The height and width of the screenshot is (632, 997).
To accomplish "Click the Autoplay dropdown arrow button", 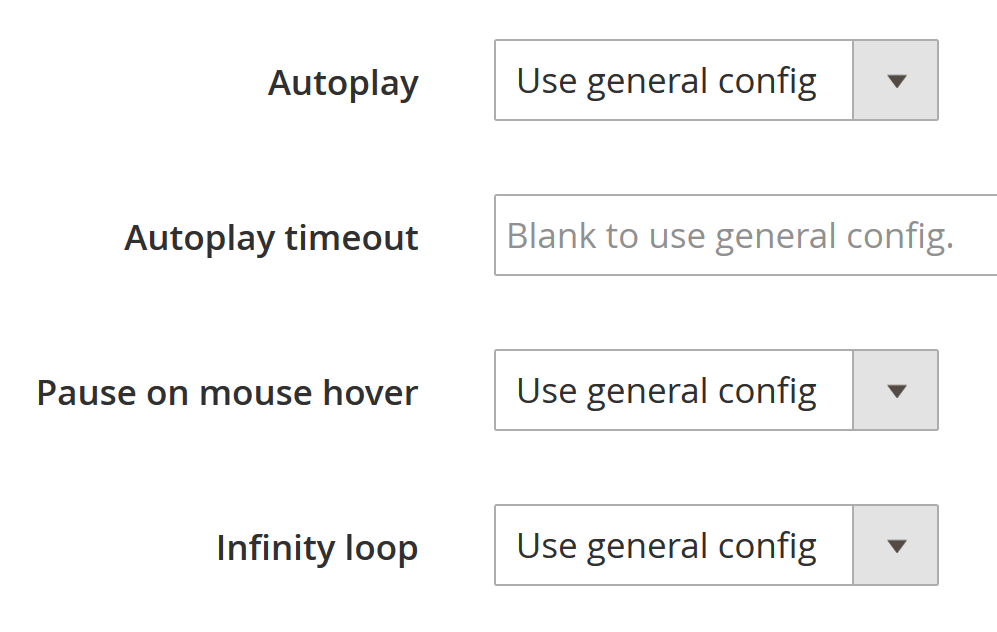I will 896,81.
